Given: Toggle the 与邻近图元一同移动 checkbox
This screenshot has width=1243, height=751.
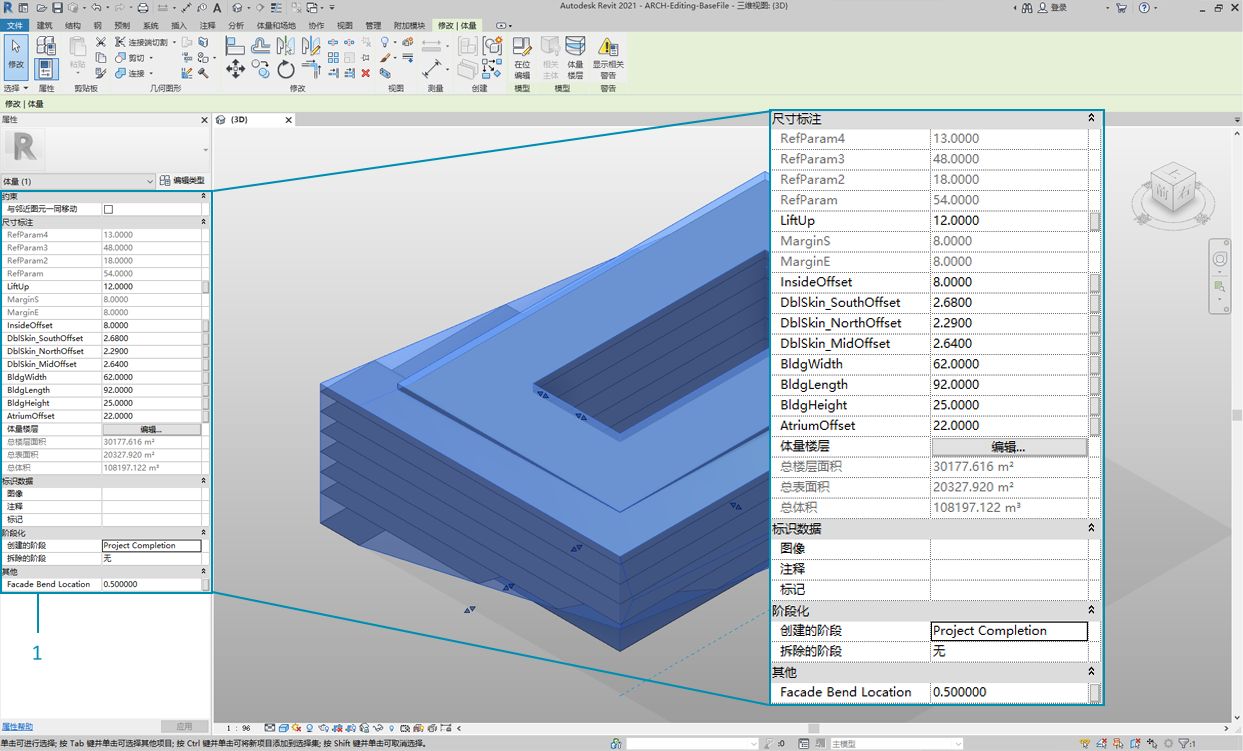Looking at the screenshot, I should [108, 209].
